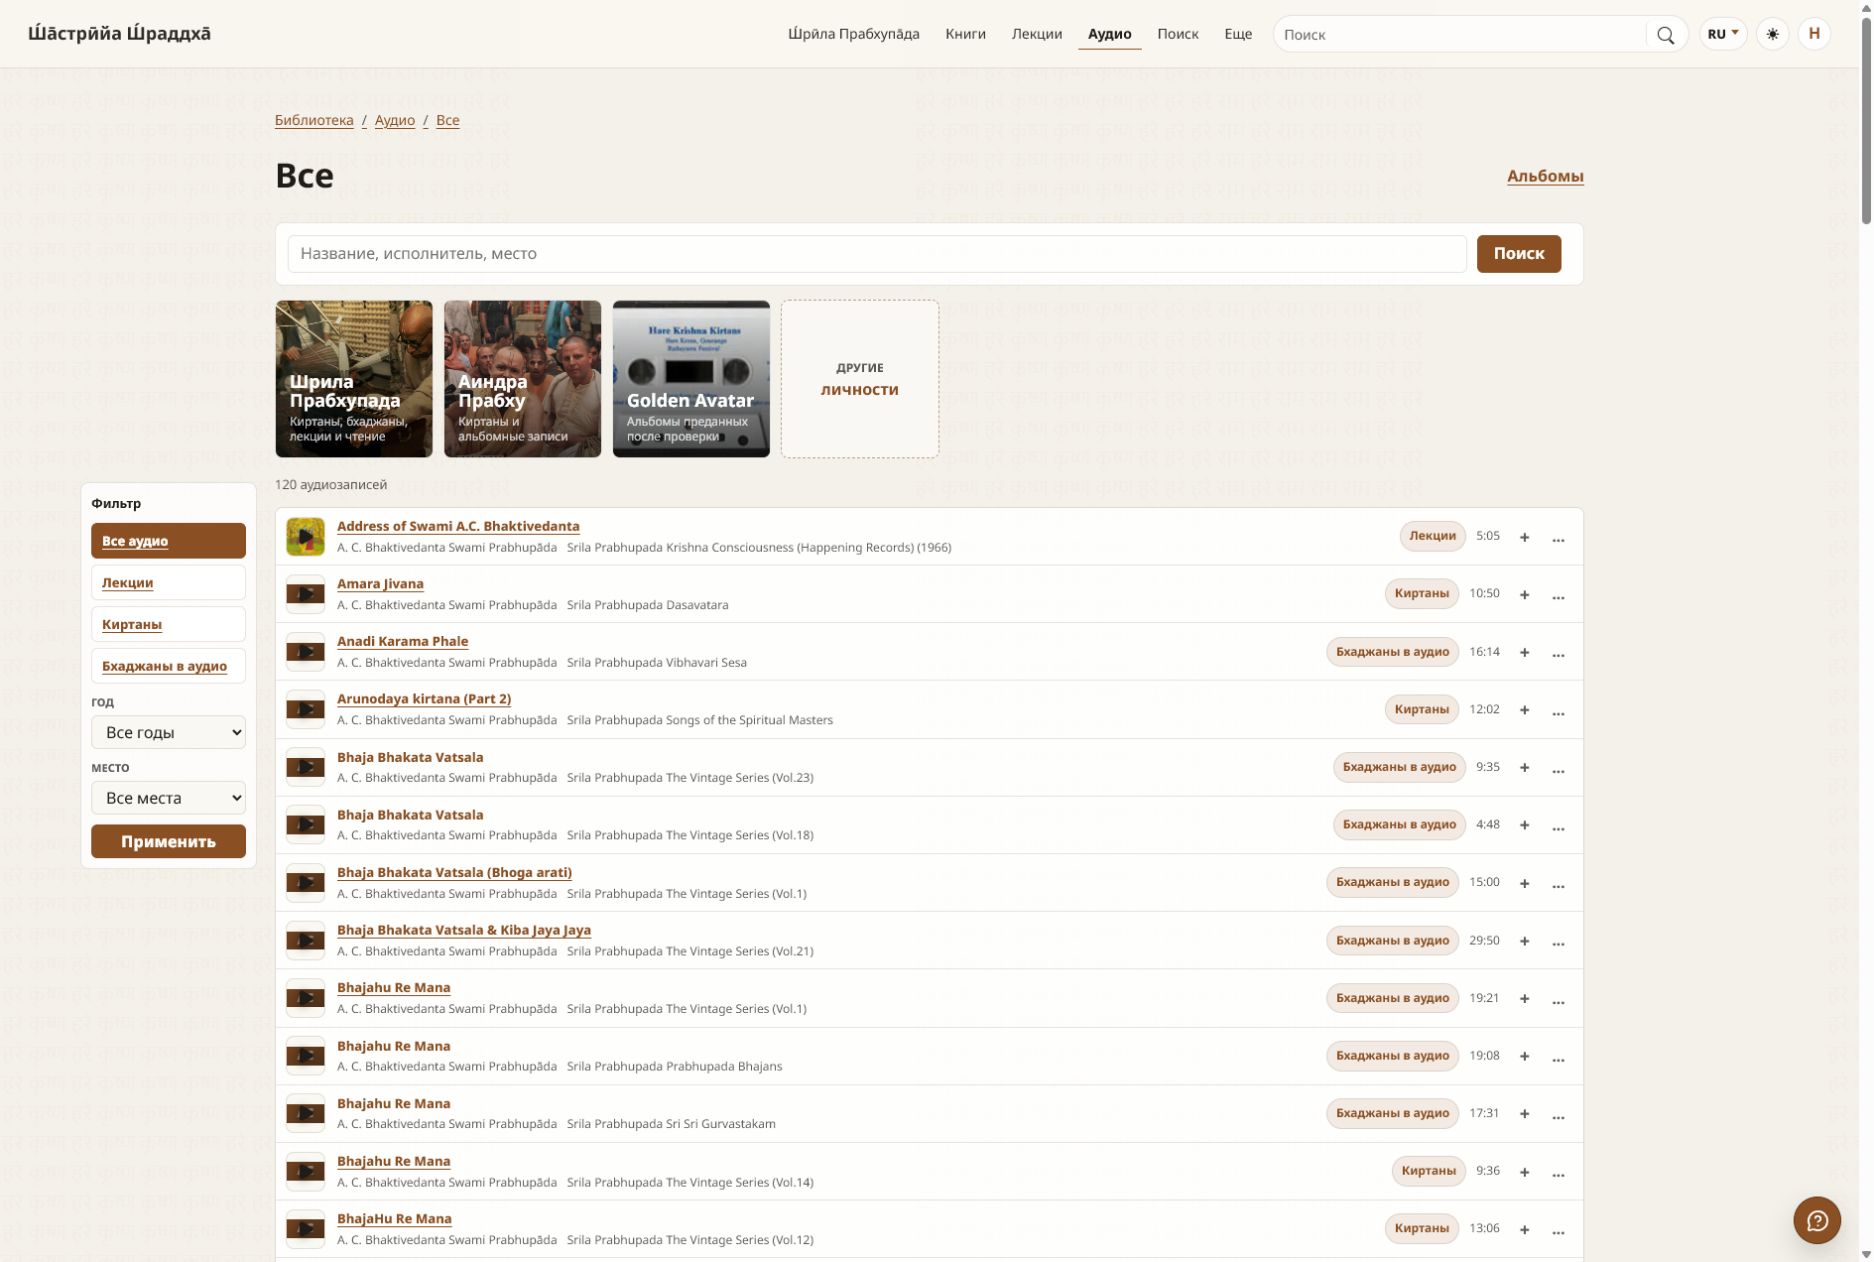Focus the Название, исполнитель, место search field
Screen dimensions: 1874x1262
[876, 254]
